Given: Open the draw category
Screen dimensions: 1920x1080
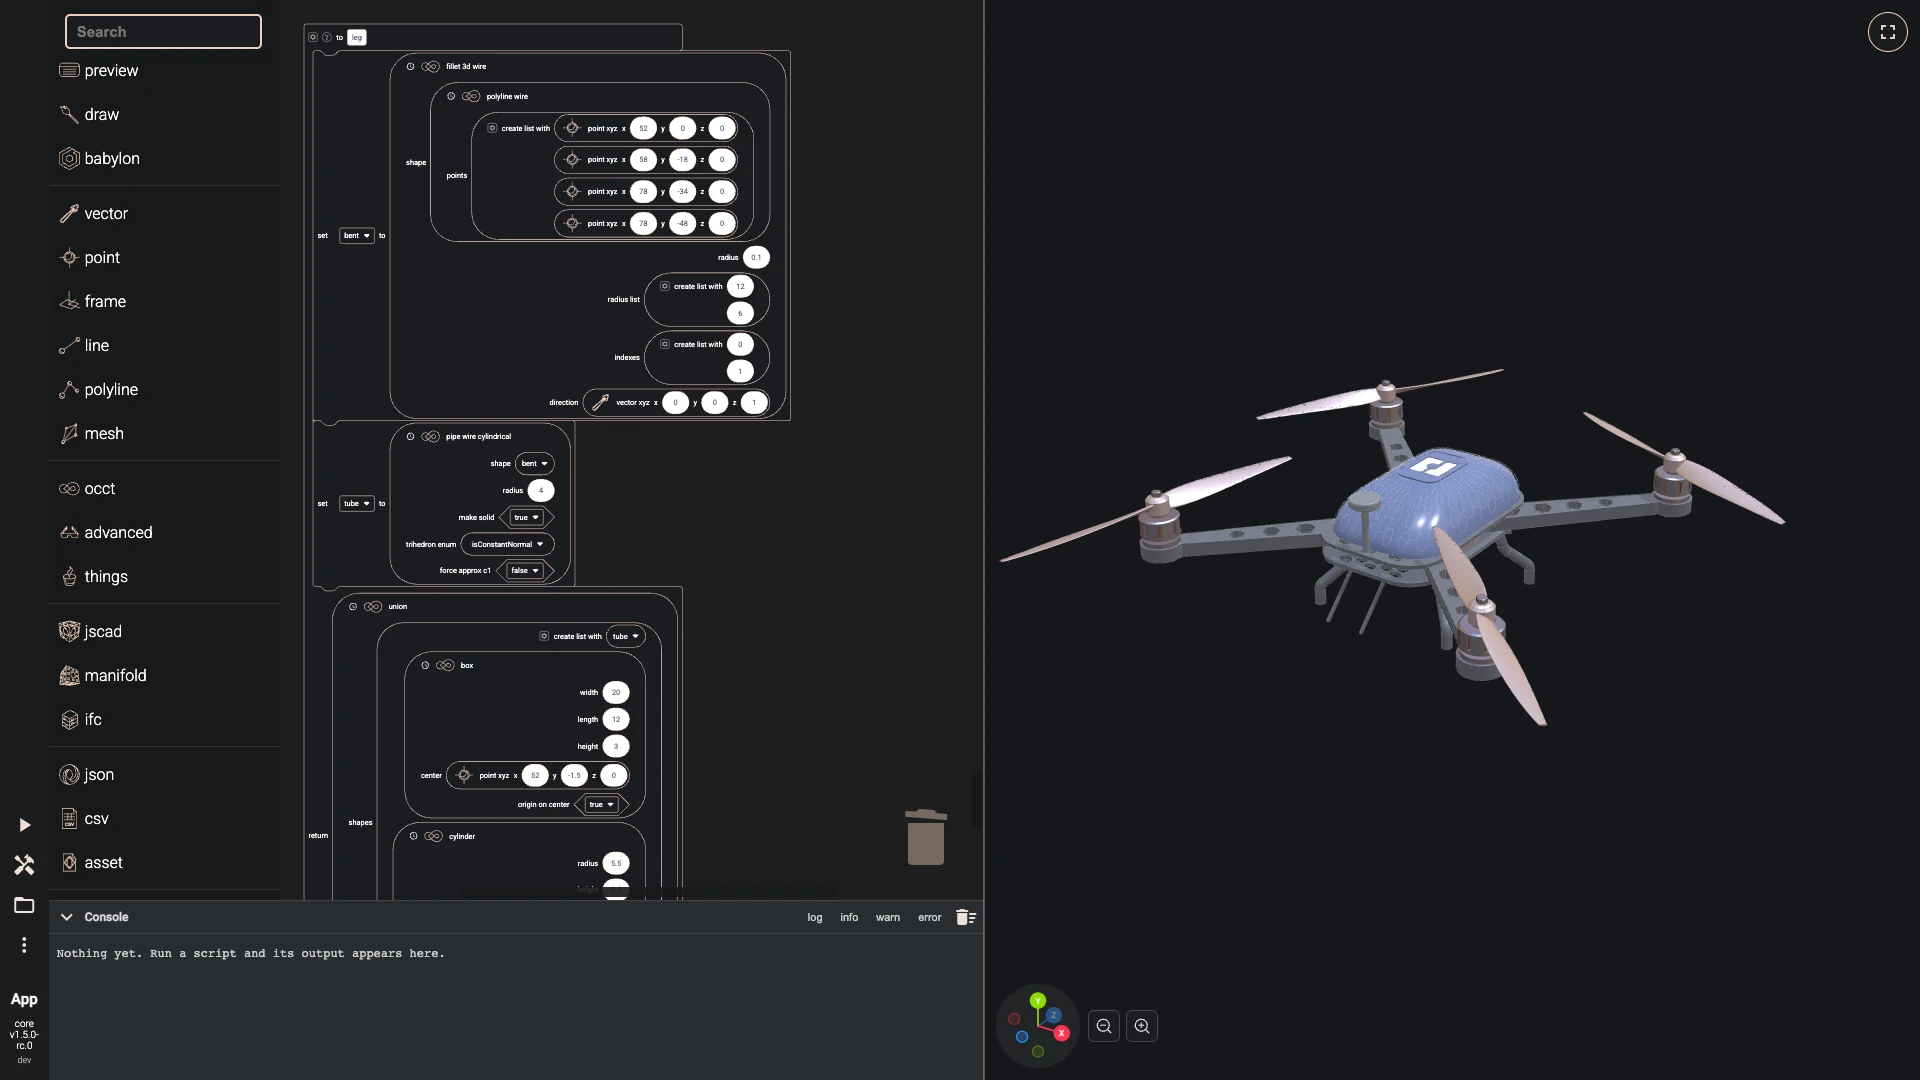Looking at the screenshot, I should 164,114.
